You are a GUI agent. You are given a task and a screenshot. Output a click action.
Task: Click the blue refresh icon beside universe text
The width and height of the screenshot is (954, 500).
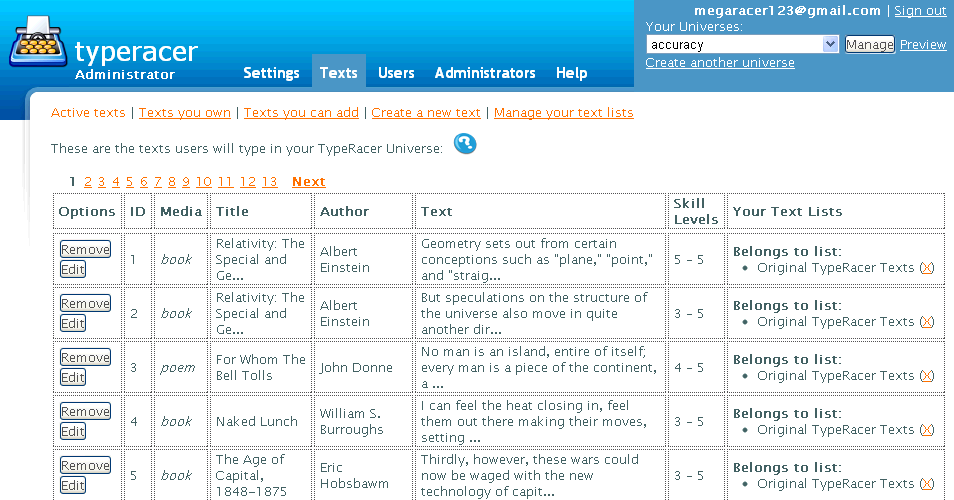[465, 145]
